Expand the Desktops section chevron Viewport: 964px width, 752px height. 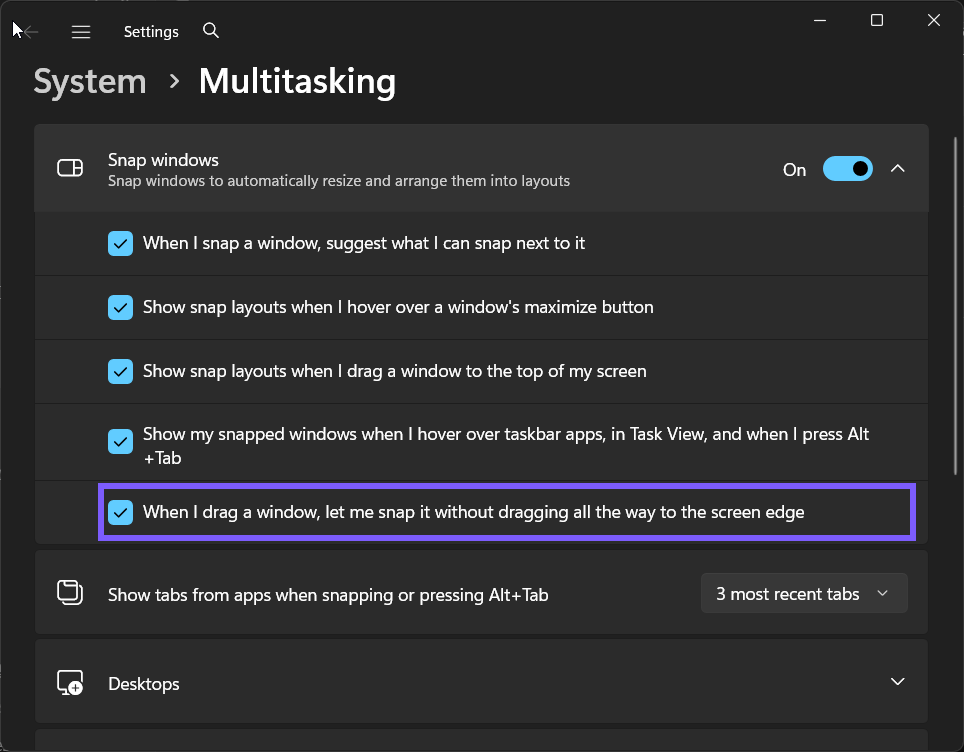(x=898, y=681)
